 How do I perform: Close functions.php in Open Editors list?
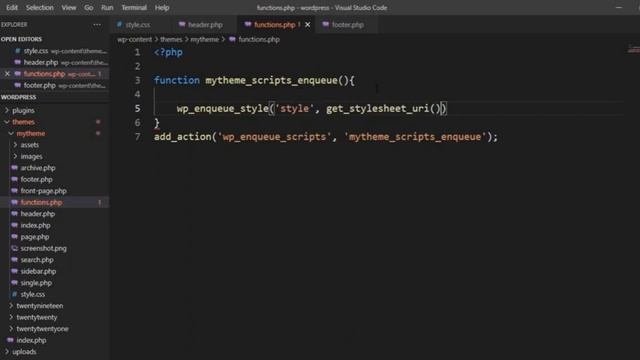[x=7, y=74]
